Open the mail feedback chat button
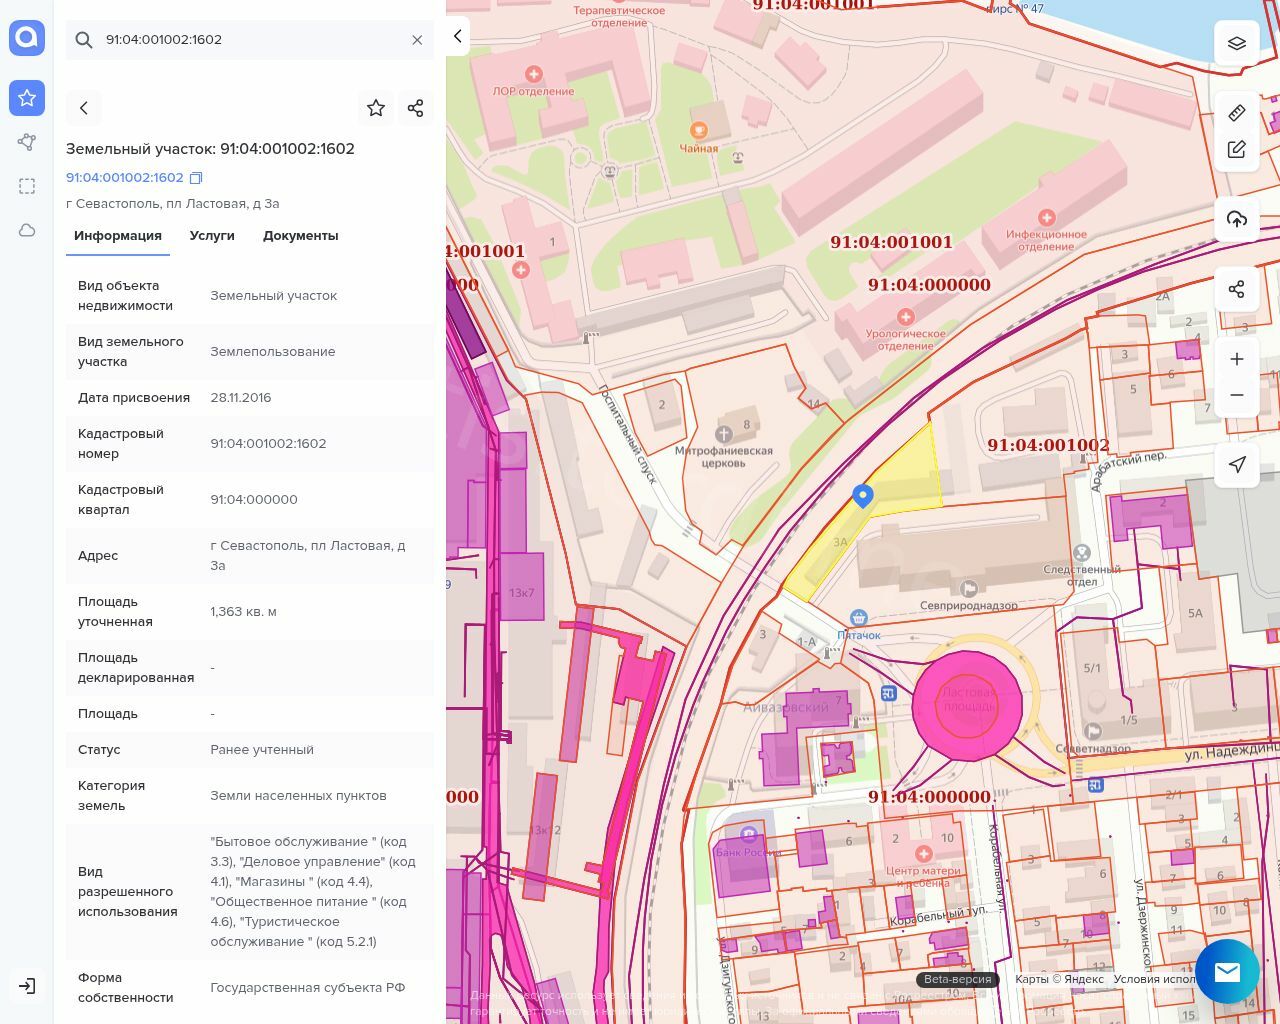This screenshot has width=1280, height=1024. [x=1227, y=971]
